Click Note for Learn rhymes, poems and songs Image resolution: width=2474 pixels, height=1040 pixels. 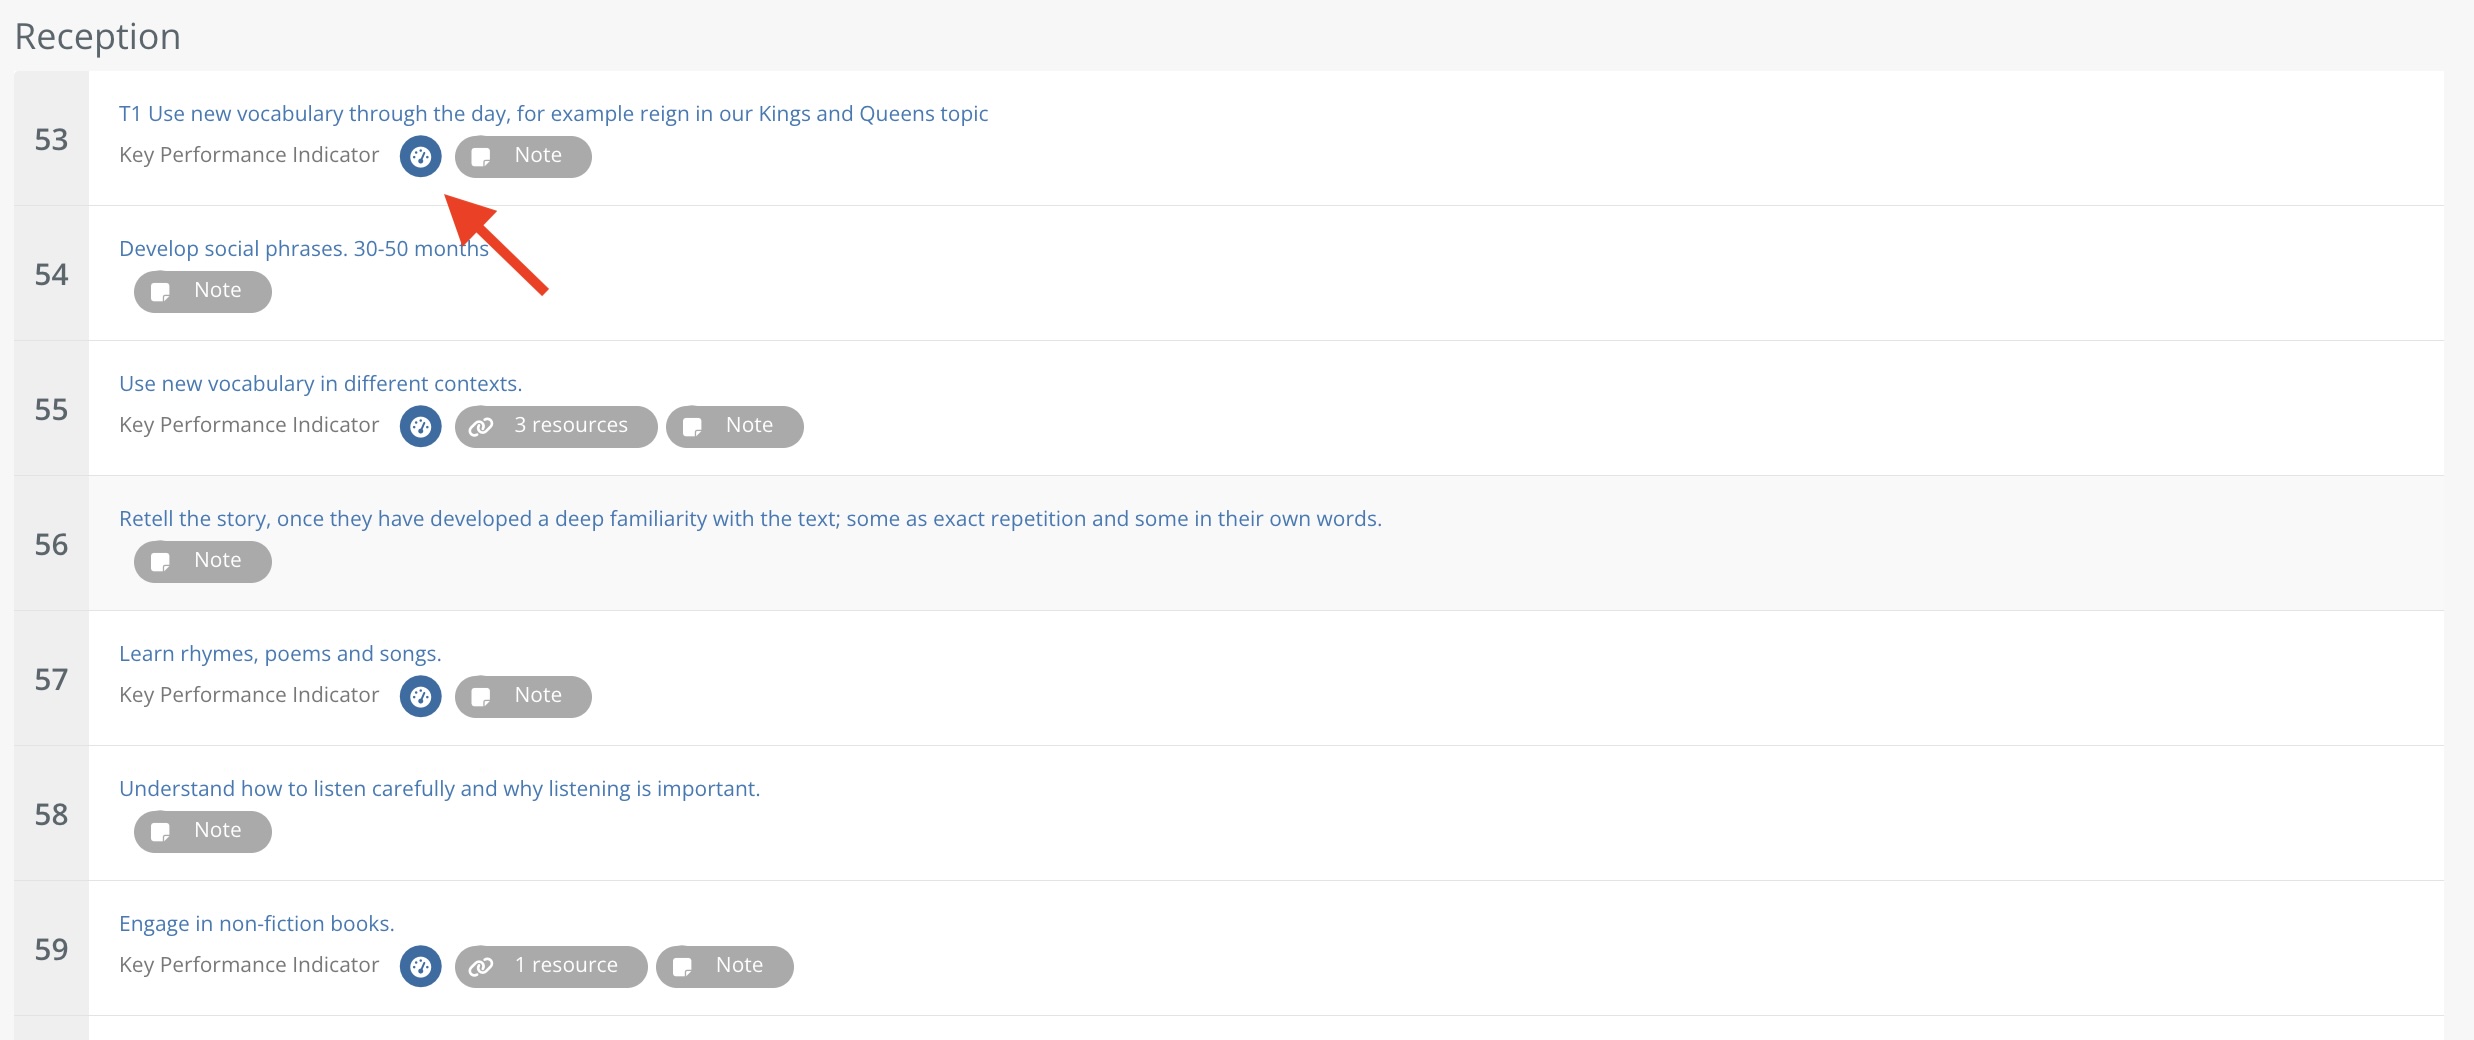coord(523,696)
